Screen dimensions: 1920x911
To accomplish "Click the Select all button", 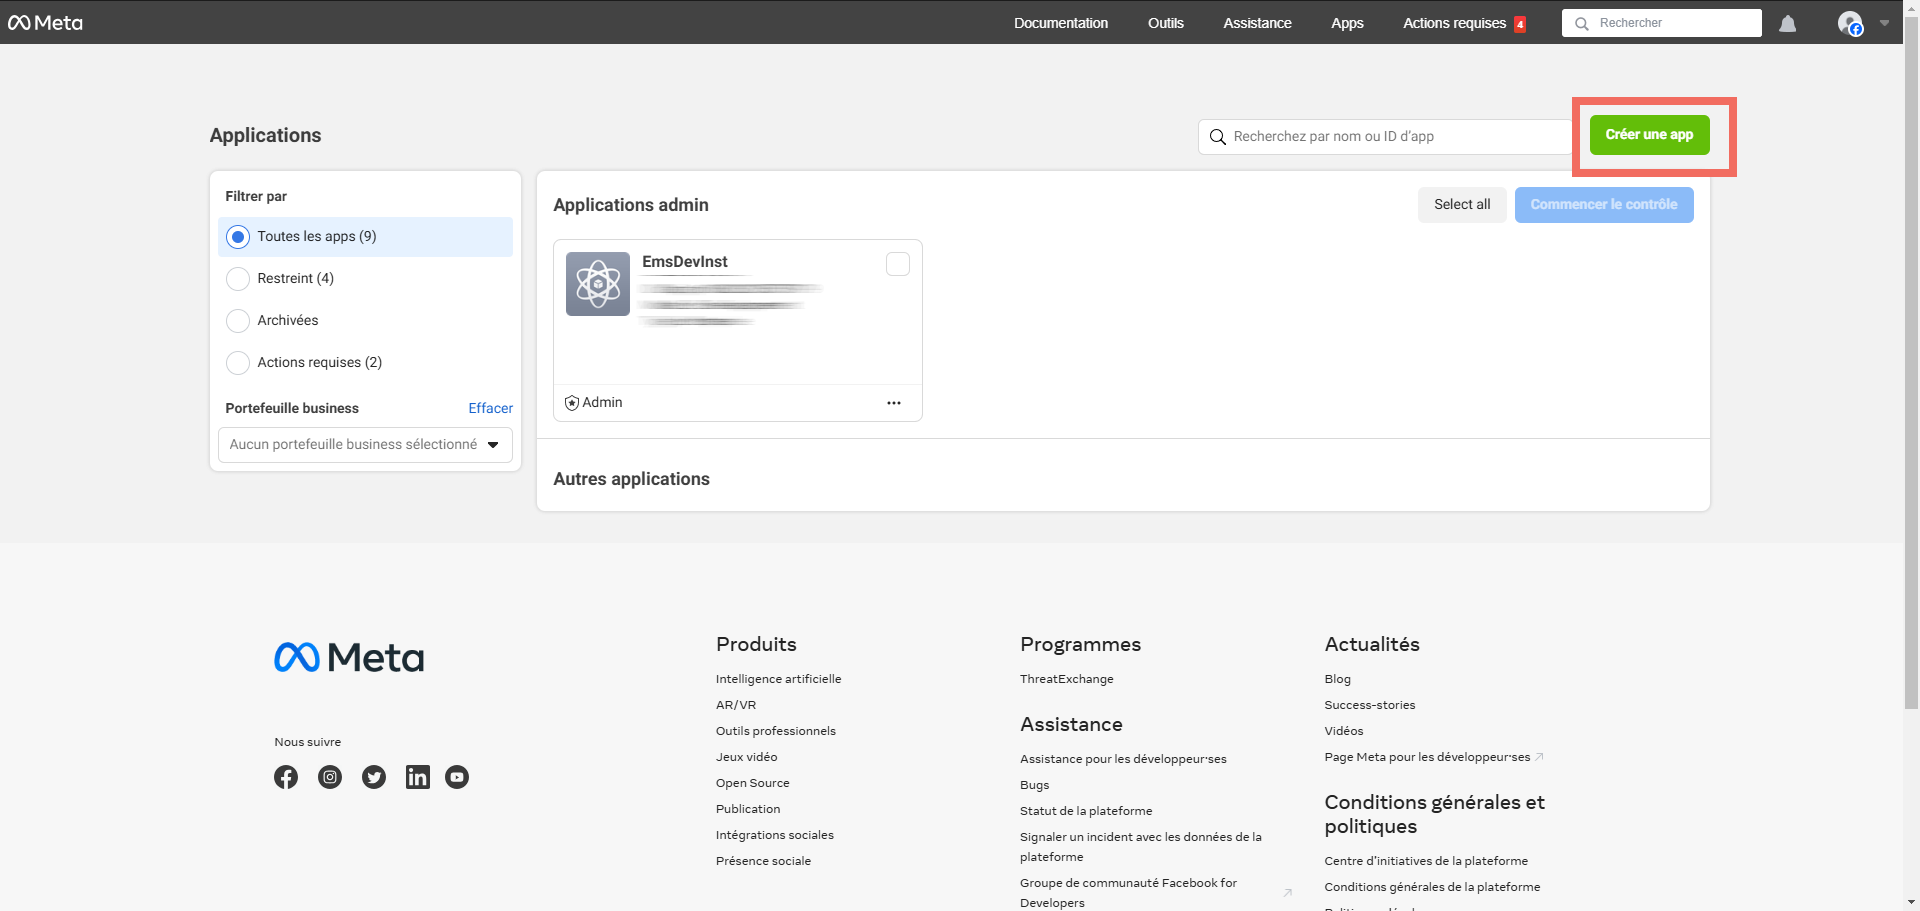I will point(1462,205).
